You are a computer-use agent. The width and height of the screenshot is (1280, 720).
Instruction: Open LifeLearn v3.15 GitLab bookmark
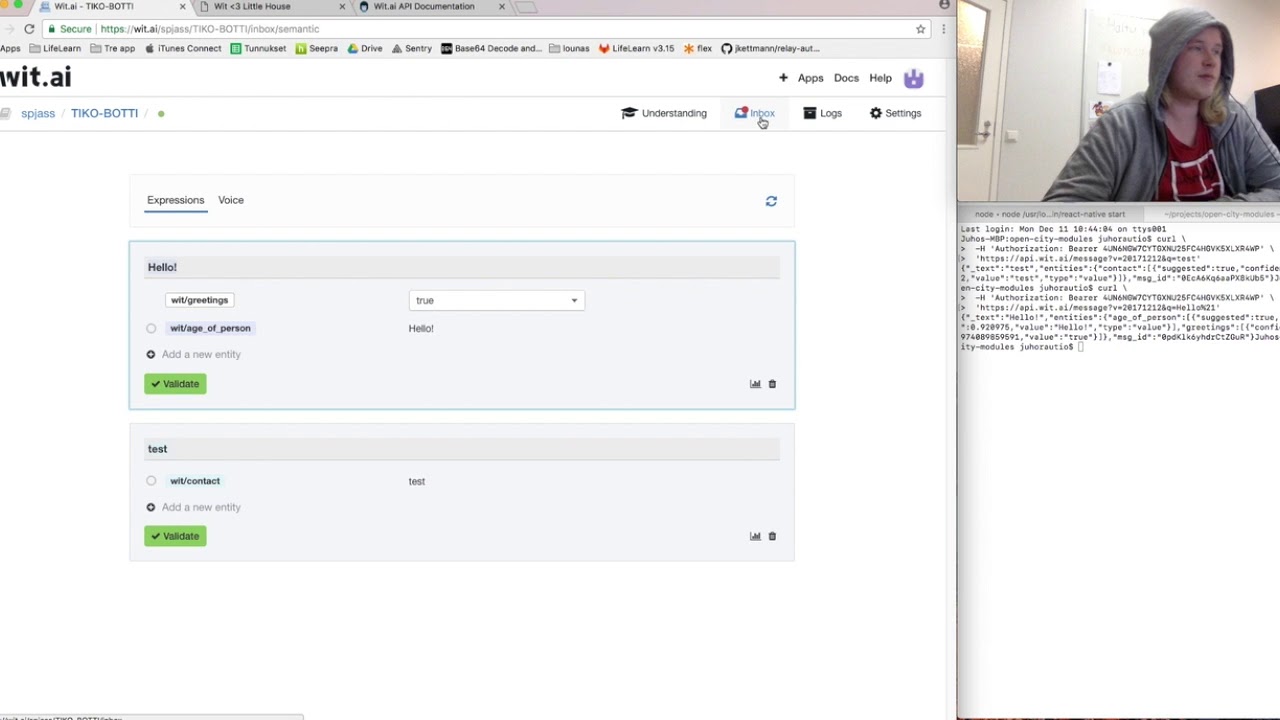point(636,48)
